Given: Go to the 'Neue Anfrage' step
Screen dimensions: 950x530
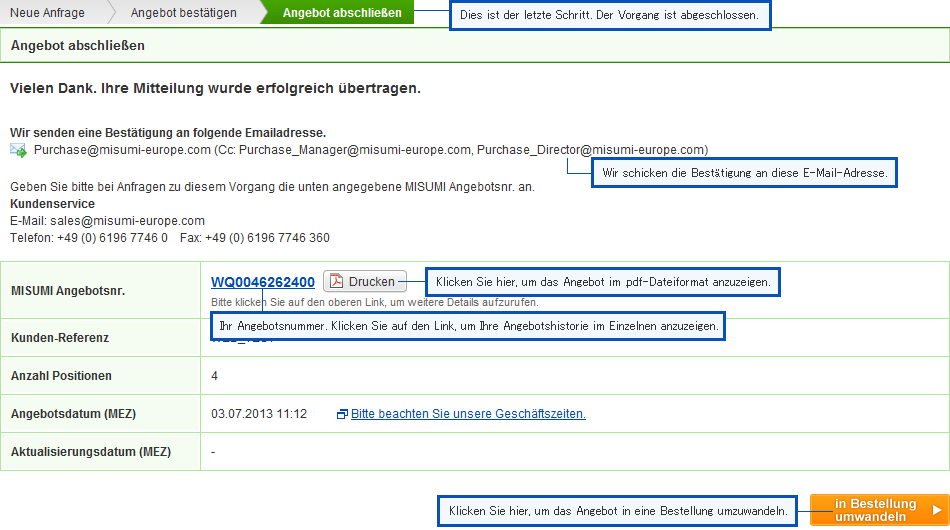Looking at the screenshot, I should [x=47, y=13].
